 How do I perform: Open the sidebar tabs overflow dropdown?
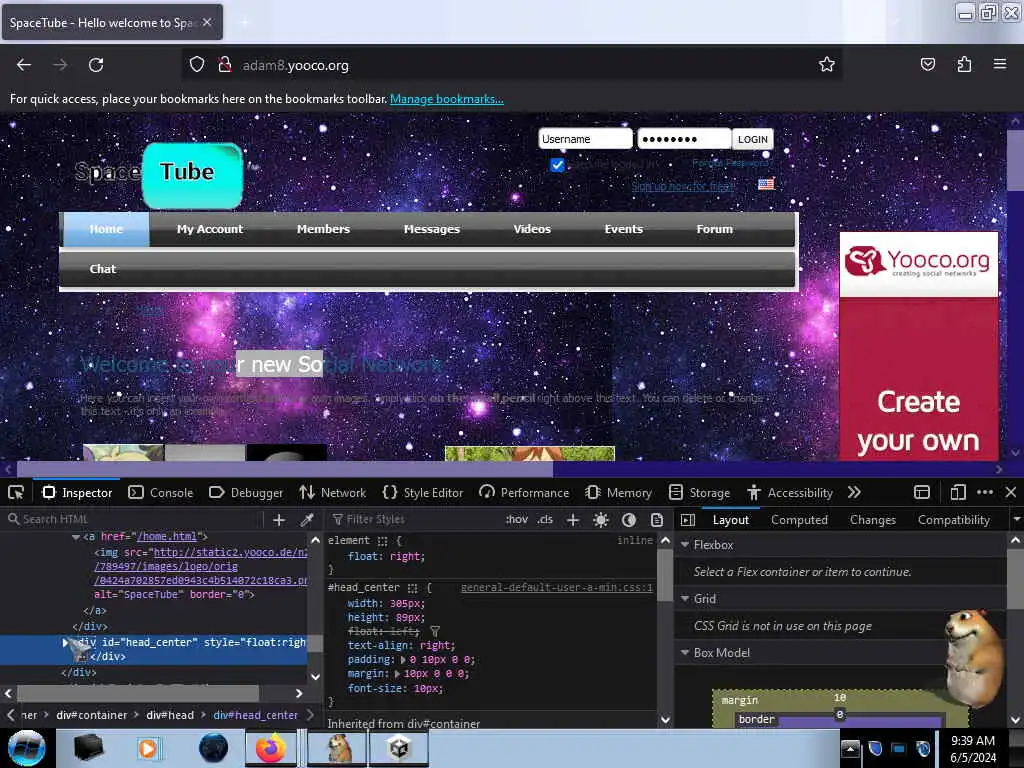tap(1016, 520)
